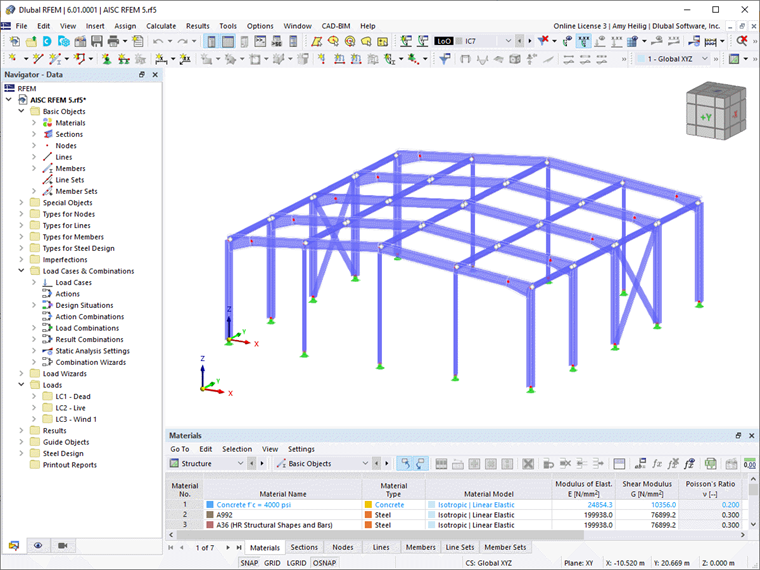Viewport: 760px width, 570px height.
Task: Click the decimal places 0.00 icon
Action: click(x=749, y=464)
